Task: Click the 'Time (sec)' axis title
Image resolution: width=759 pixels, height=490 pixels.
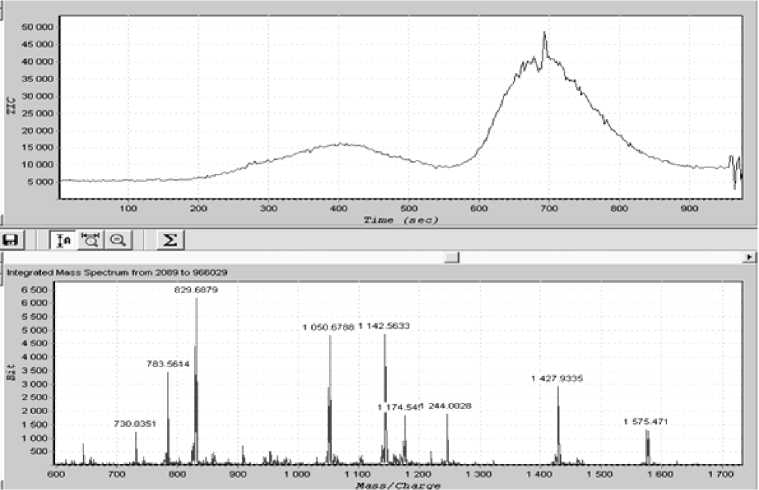Action: (401, 220)
